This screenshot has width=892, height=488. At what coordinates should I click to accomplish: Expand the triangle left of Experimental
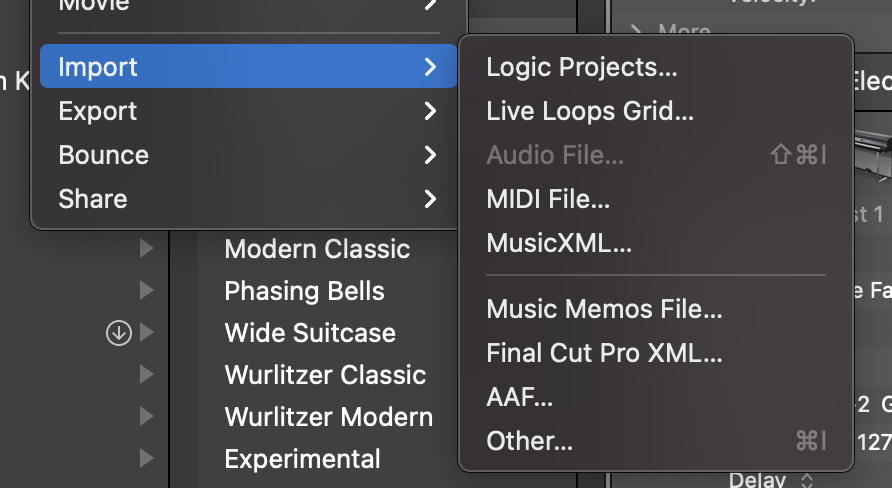click(x=147, y=459)
